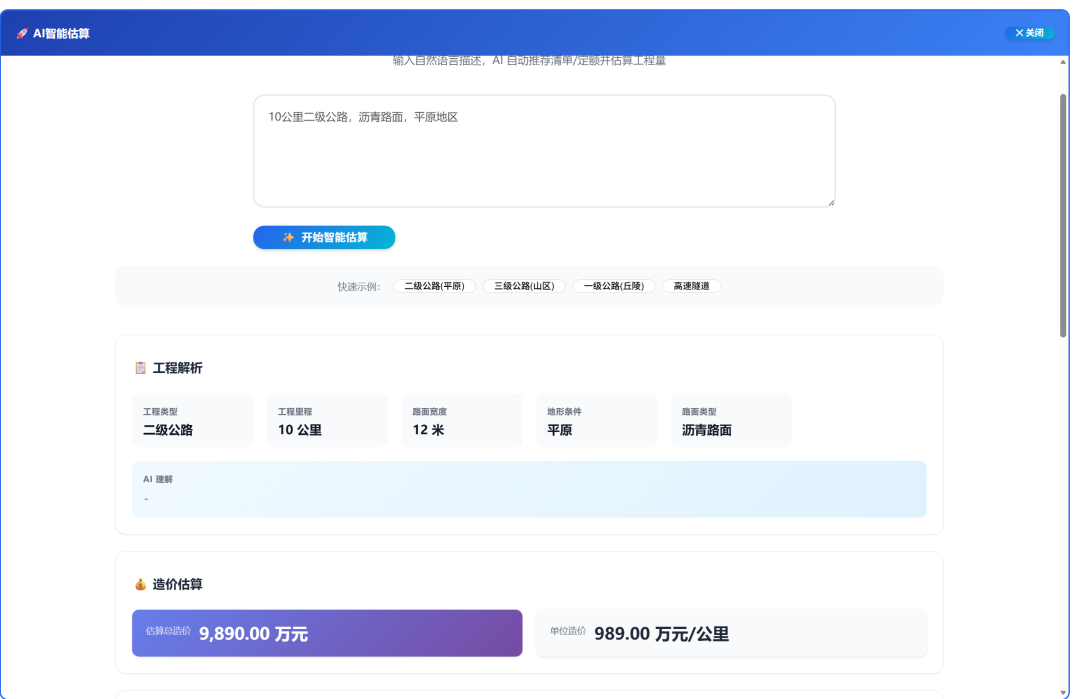The image size is (1080, 699).
Task: Click the scrollbar down arrow
Action: 1063,692
